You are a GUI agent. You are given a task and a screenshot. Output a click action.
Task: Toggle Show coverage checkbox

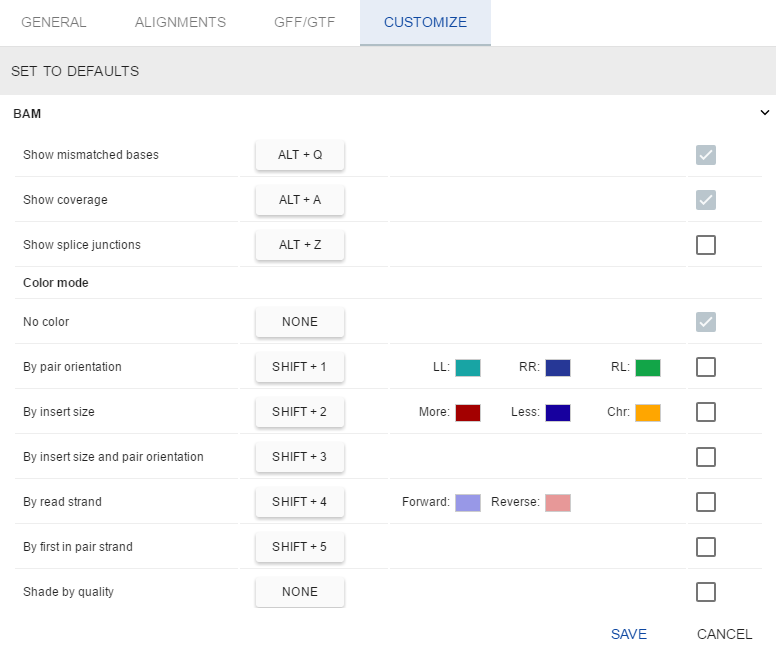click(x=706, y=200)
